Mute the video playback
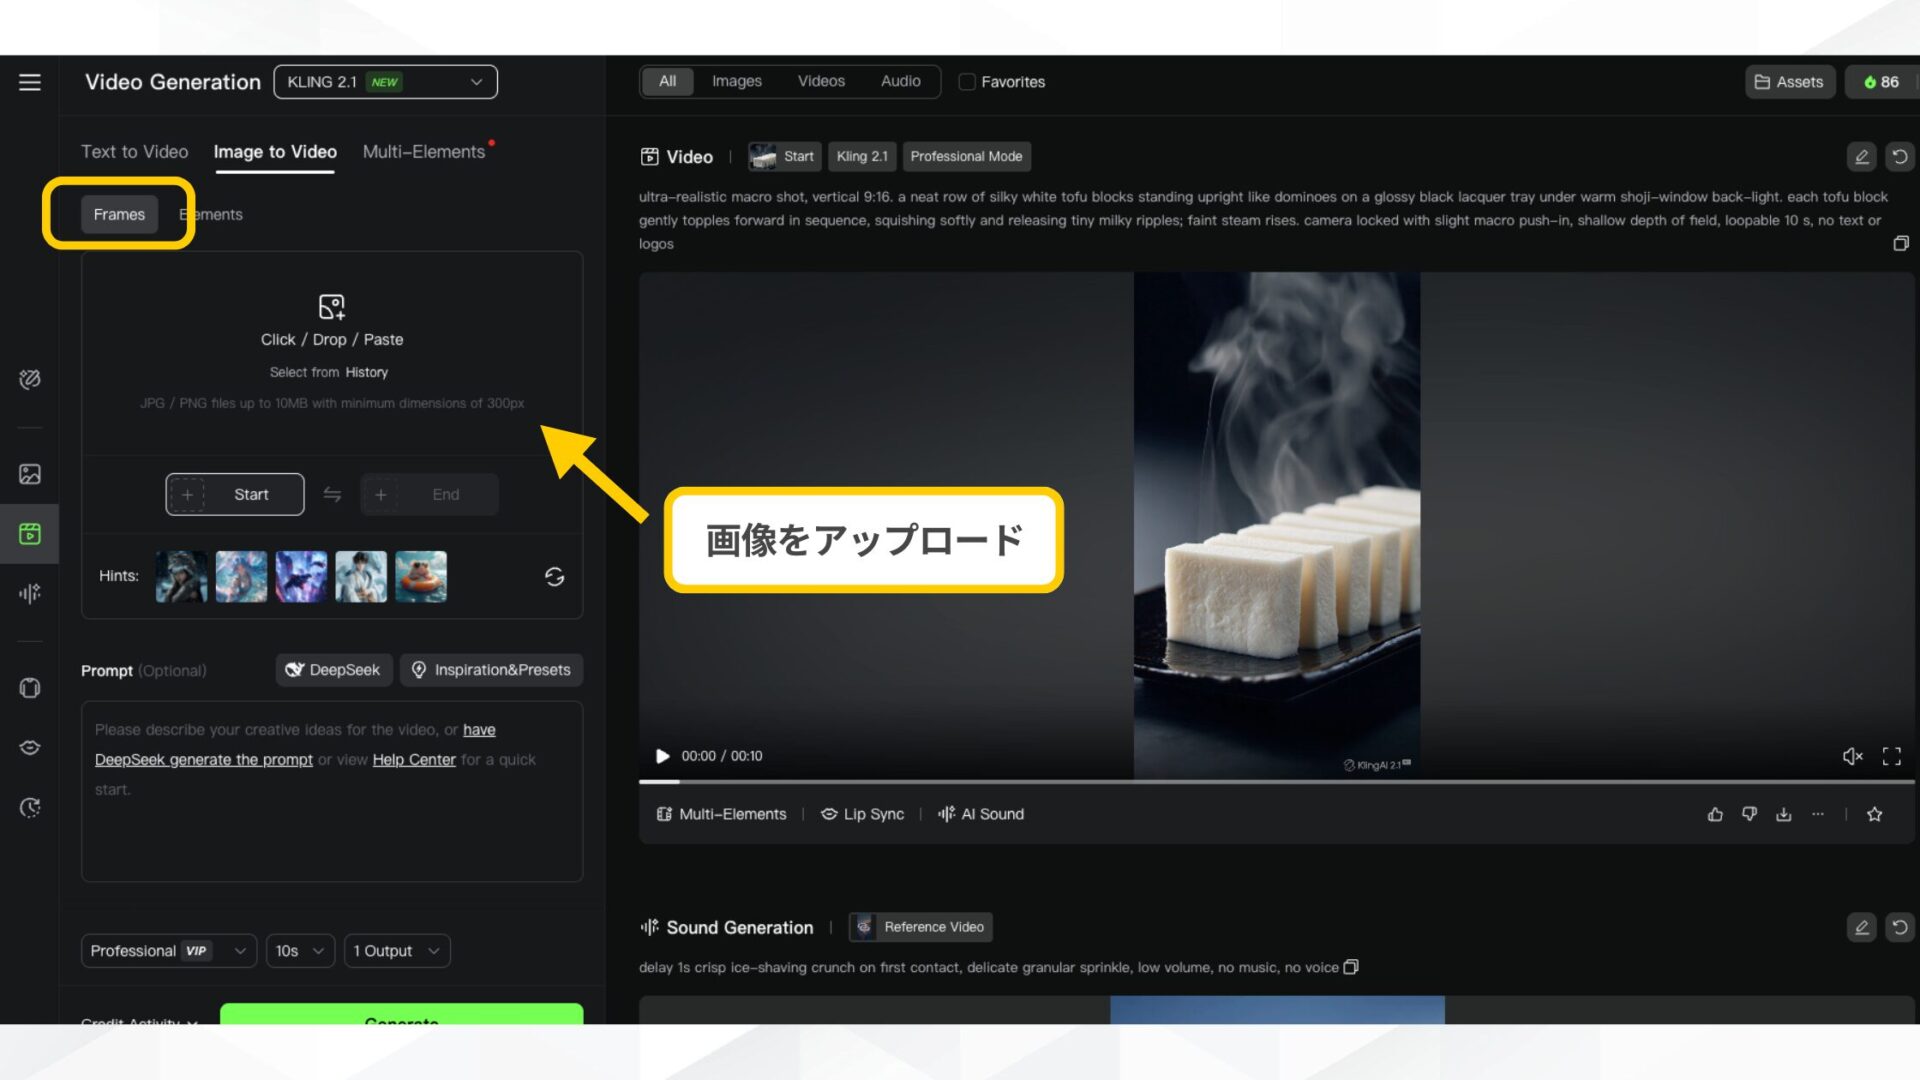Viewport: 1920px width, 1080px height. [1853, 756]
